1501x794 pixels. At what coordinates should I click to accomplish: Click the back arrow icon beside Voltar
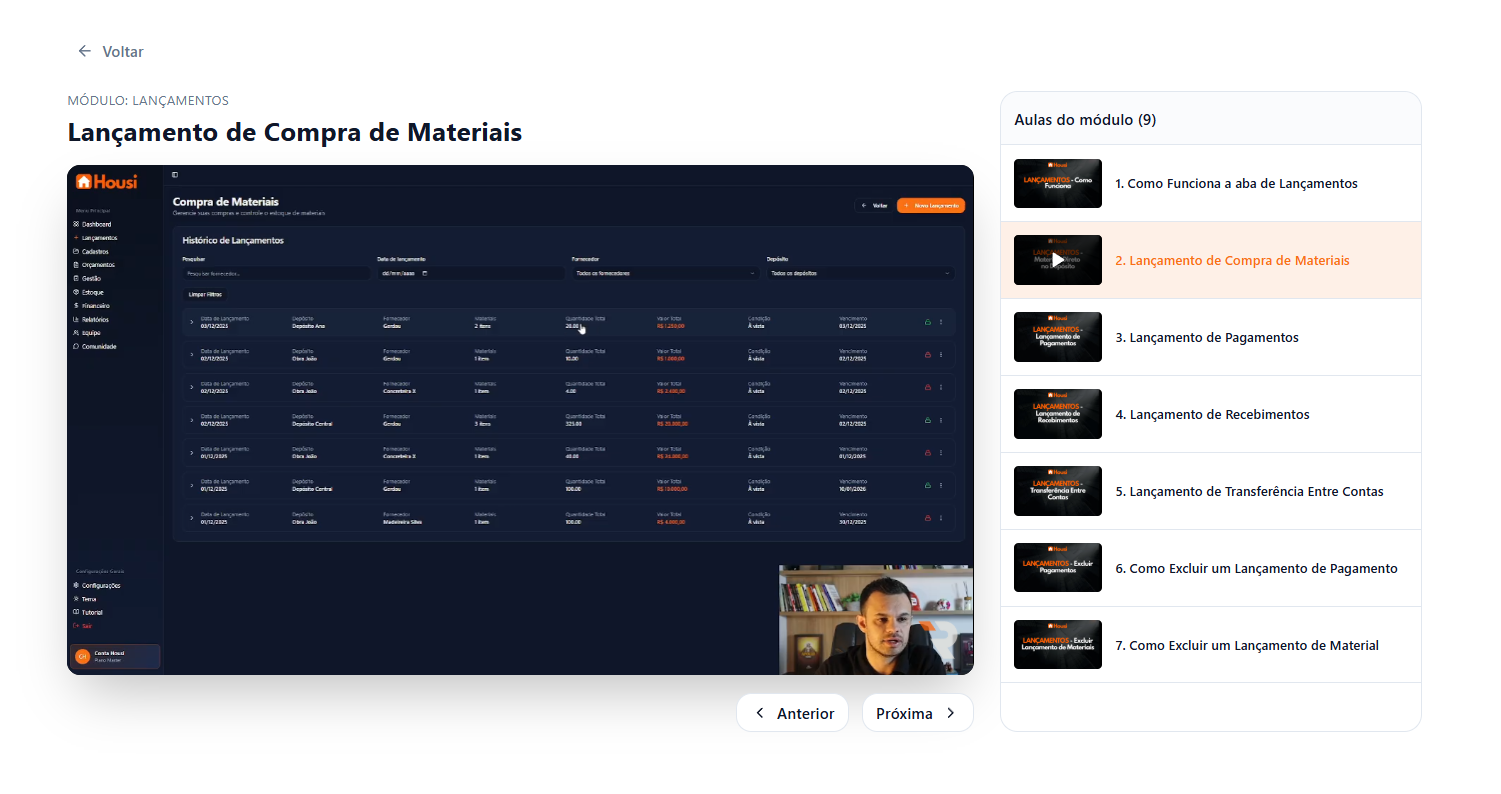(85, 51)
